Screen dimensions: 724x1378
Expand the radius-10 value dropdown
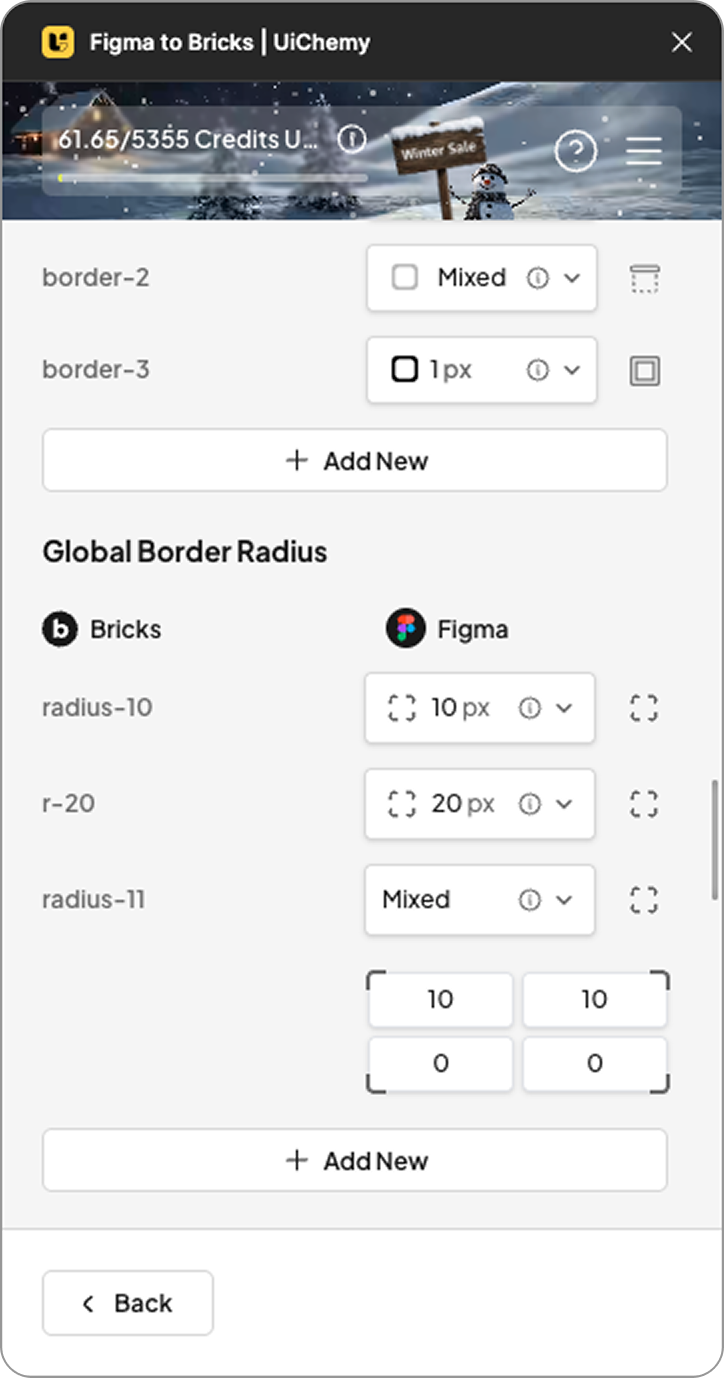click(x=562, y=708)
